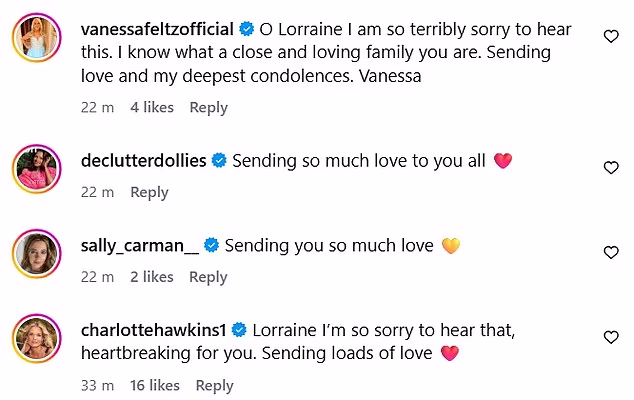This screenshot has width=634, height=400.
Task: Click the 33 m timestamp on charlottehawkins1 comment
Action: tap(96, 385)
